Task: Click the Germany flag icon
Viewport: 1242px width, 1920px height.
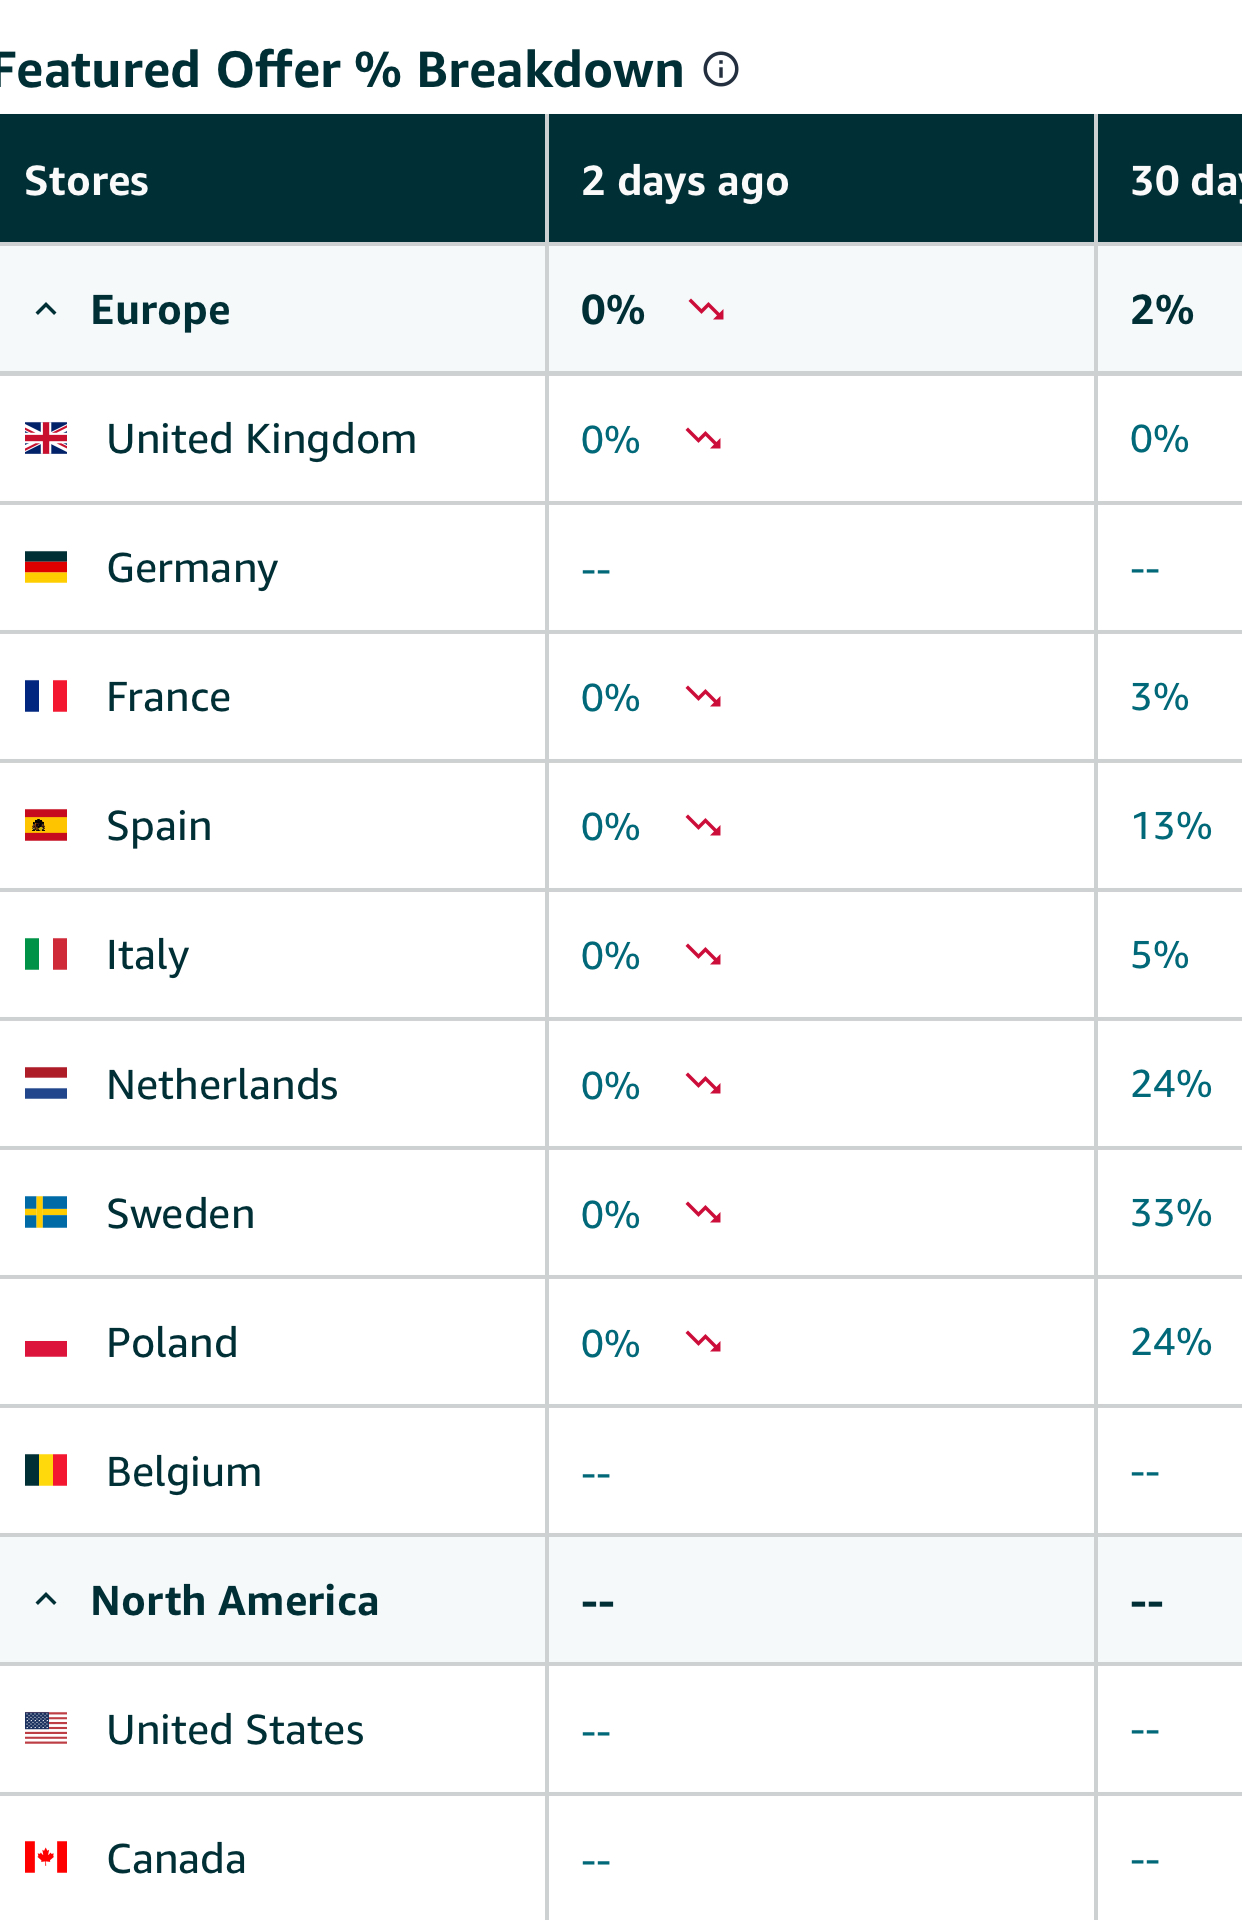Action: click(x=46, y=567)
